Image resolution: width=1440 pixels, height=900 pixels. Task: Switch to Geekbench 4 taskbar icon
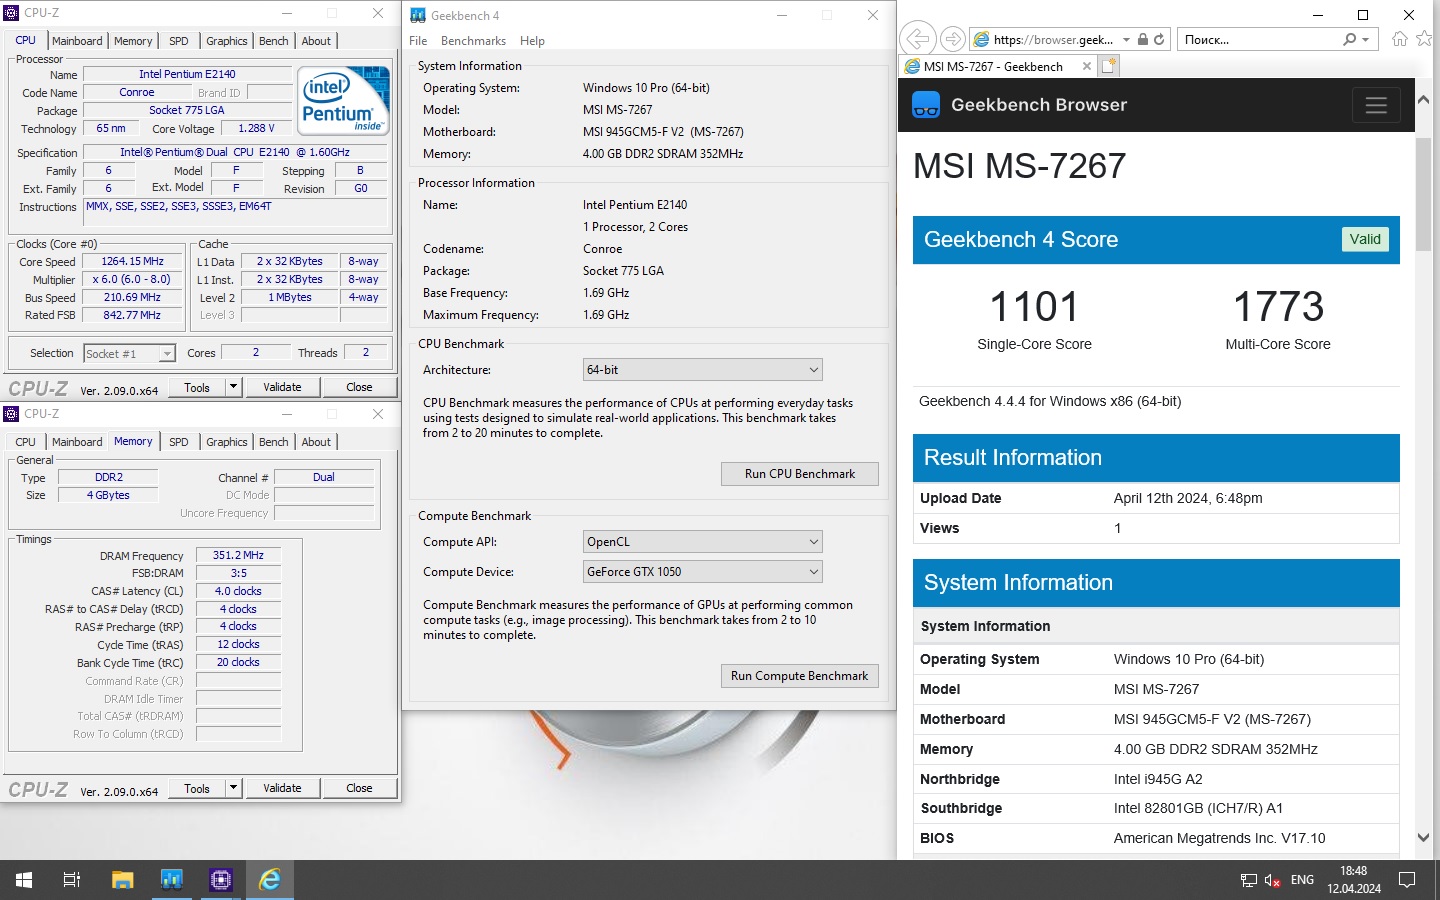pos(172,880)
